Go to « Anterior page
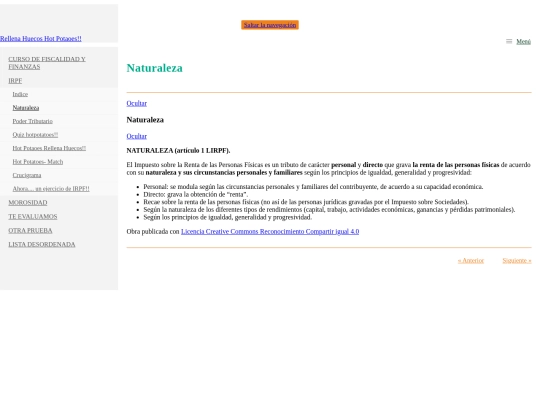 pyautogui.click(x=471, y=261)
